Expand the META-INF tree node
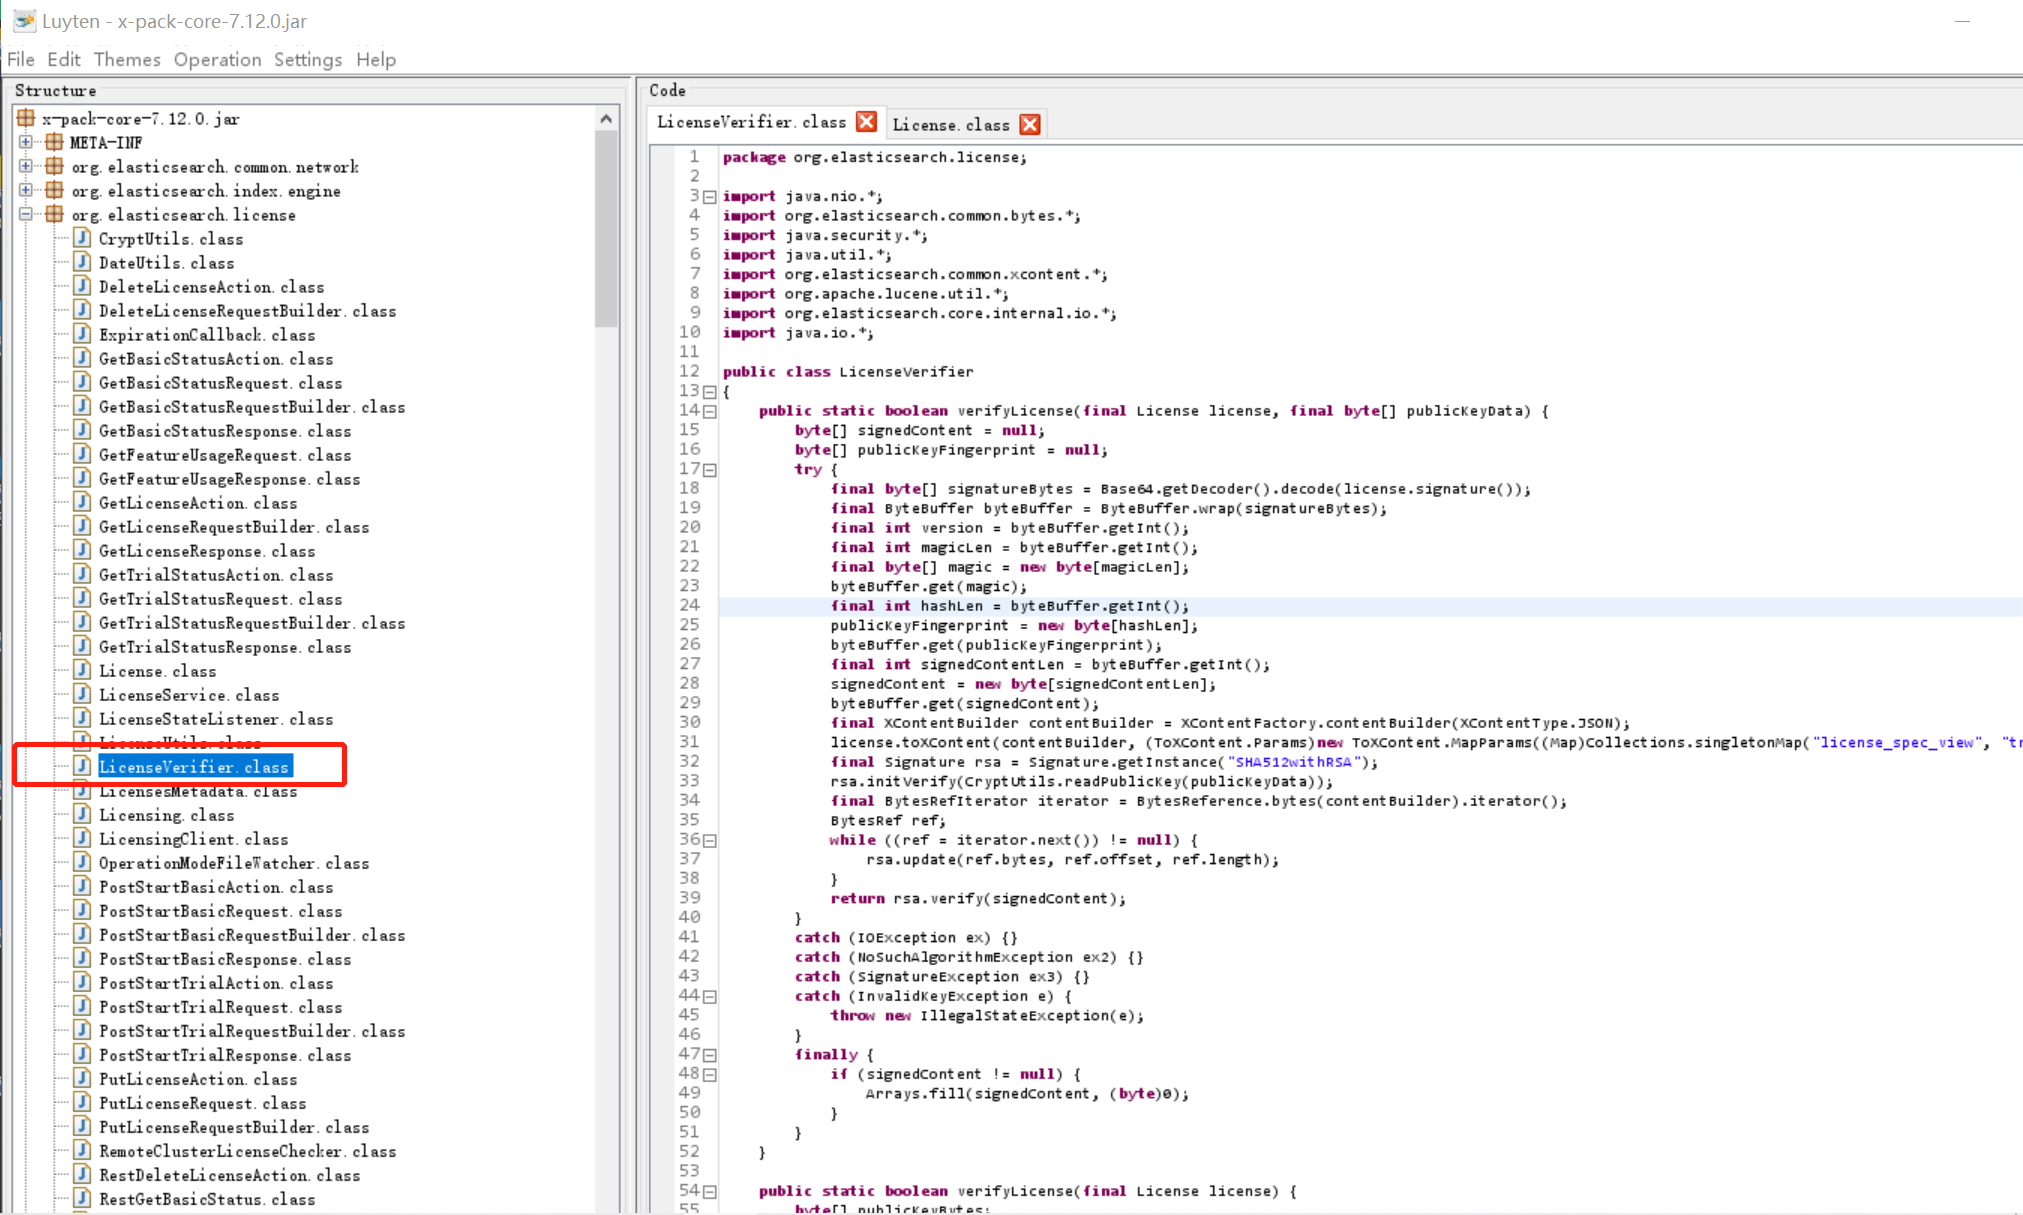This screenshot has width=2023, height=1215. [x=26, y=142]
